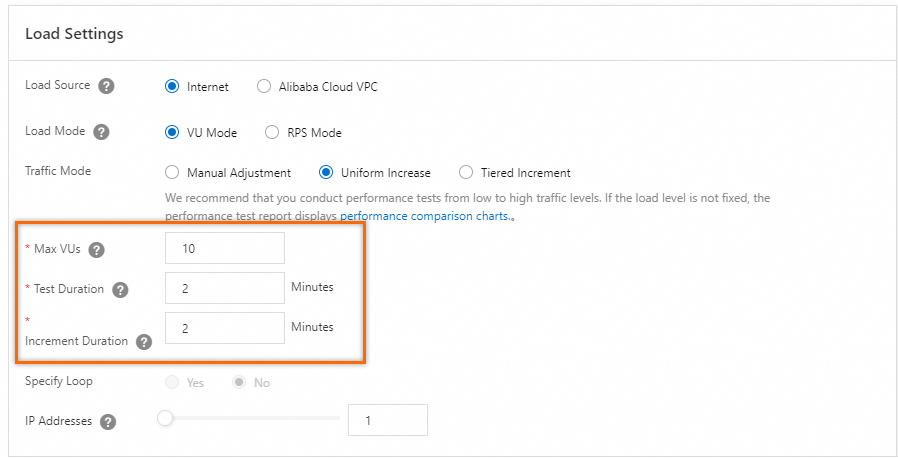Image resolution: width=898 pixels, height=458 pixels.
Task: Click the Increment Duration help icon
Action: click(x=144, y=342)
